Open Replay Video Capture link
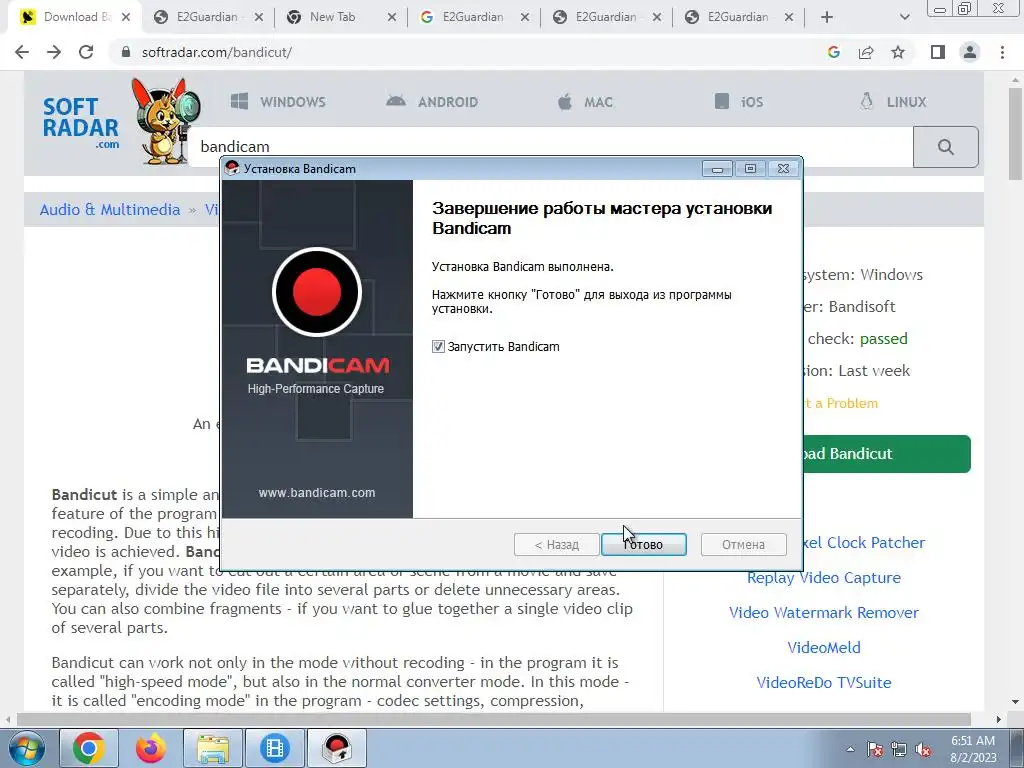The height and width of the screenshot is (768, 1024). 824,578
